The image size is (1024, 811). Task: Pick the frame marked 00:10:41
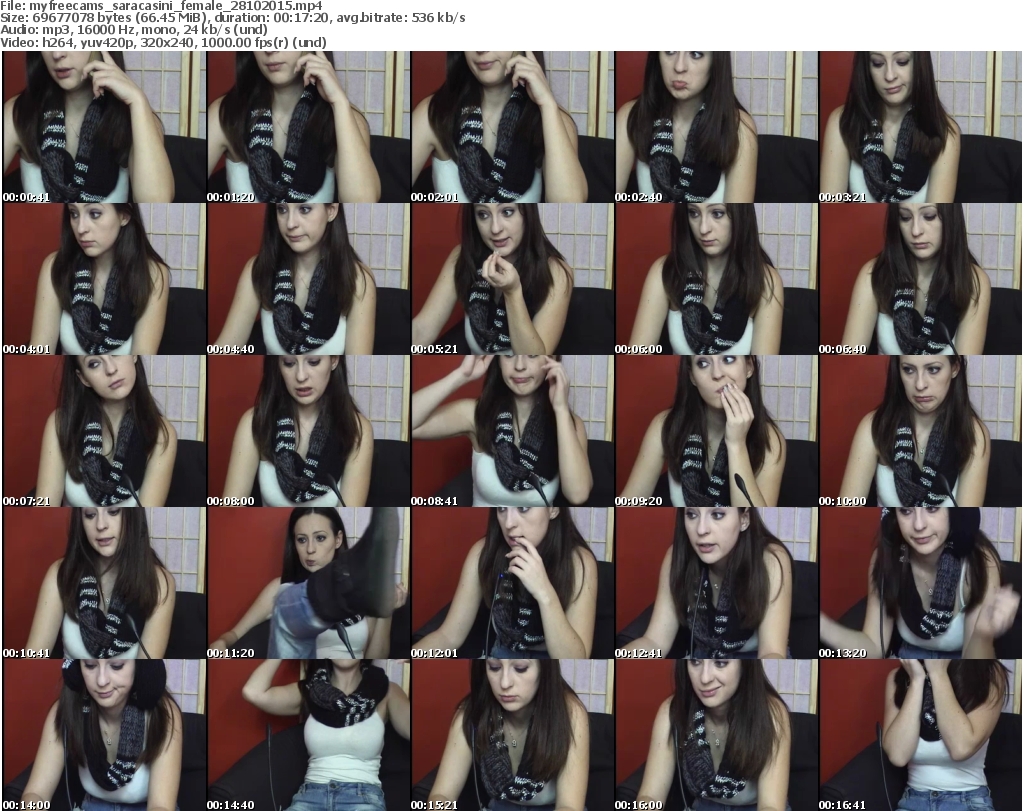[104, 584]
